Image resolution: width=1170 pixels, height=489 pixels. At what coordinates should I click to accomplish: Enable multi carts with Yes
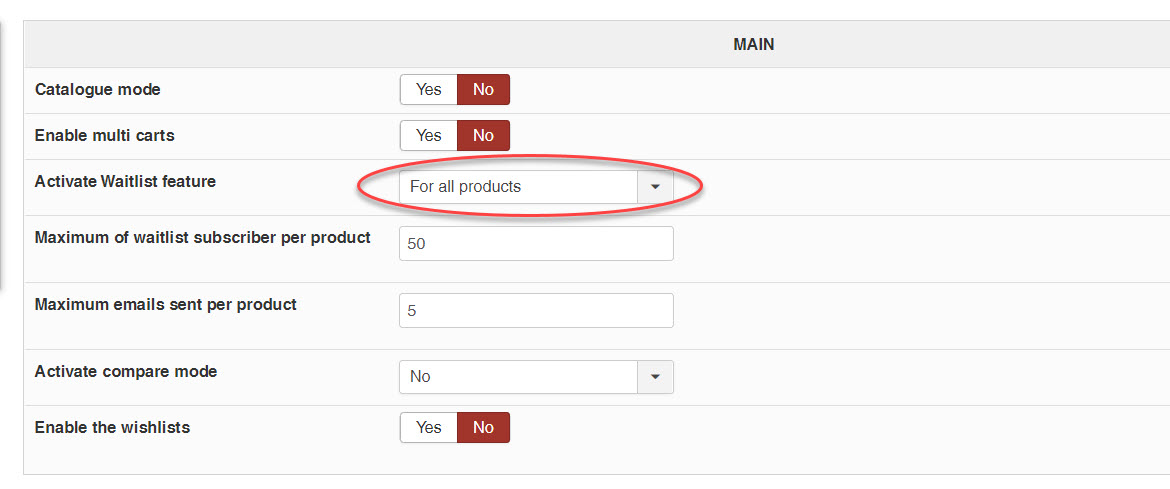point(428,136)
